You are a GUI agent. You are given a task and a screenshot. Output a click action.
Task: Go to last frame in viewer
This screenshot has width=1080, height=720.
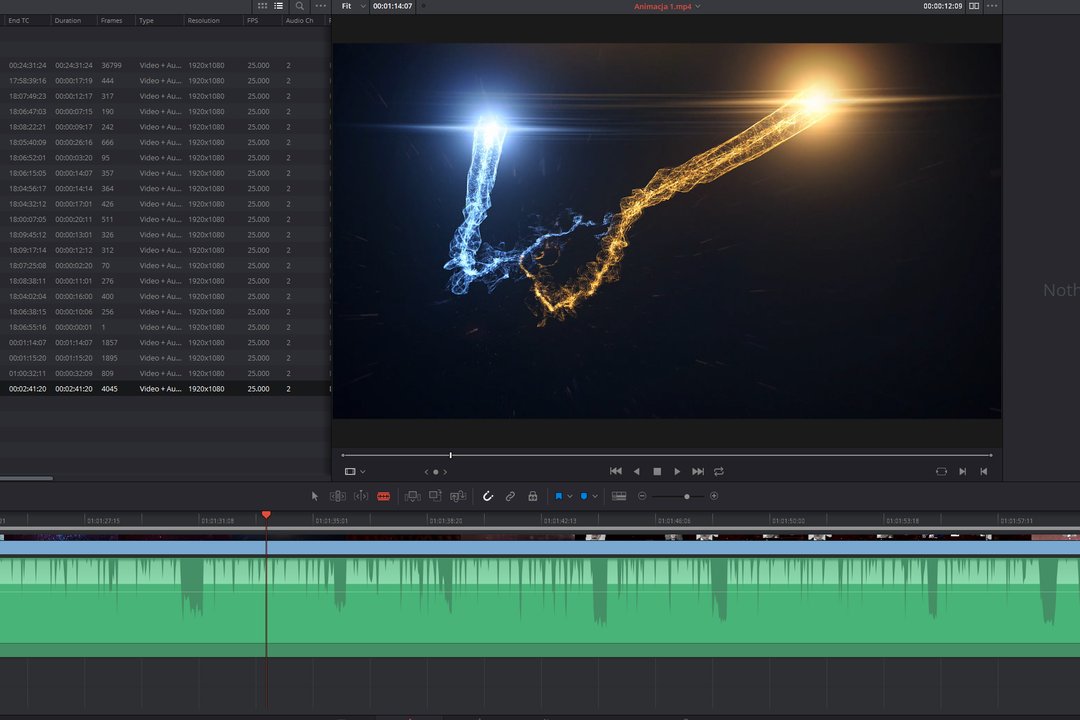pyautogui.click(x=698, y=471)
